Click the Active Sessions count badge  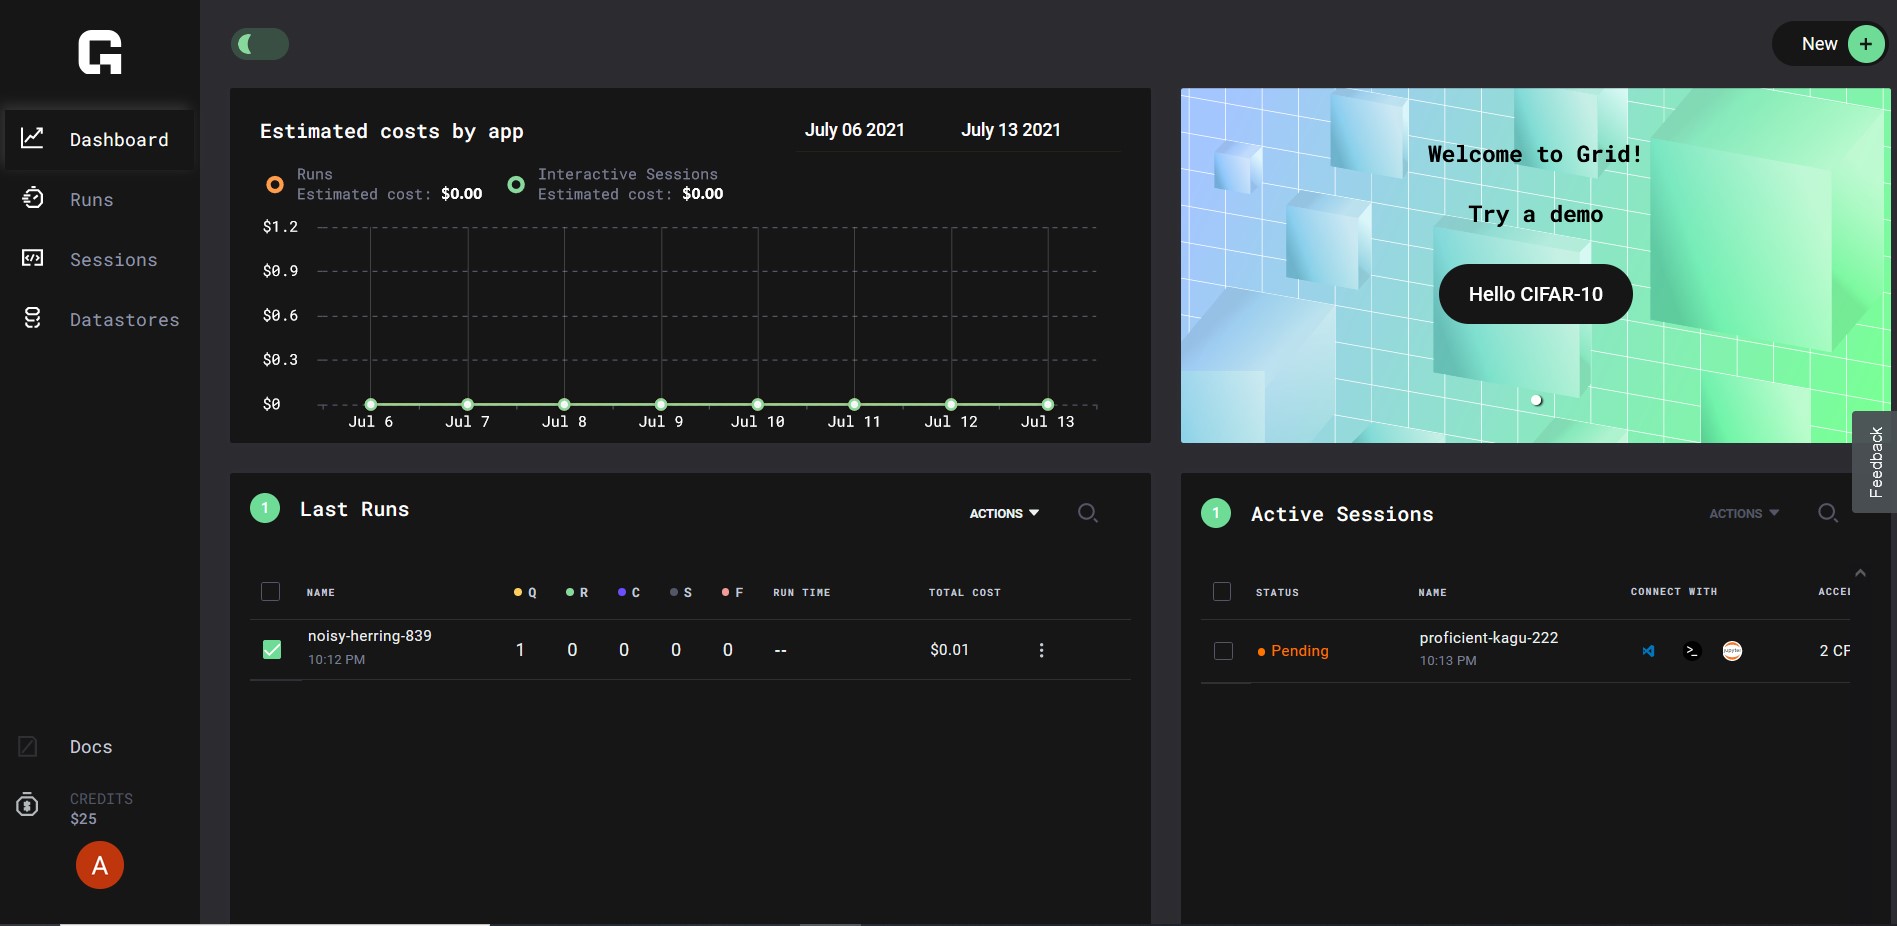coord(1216,513)
